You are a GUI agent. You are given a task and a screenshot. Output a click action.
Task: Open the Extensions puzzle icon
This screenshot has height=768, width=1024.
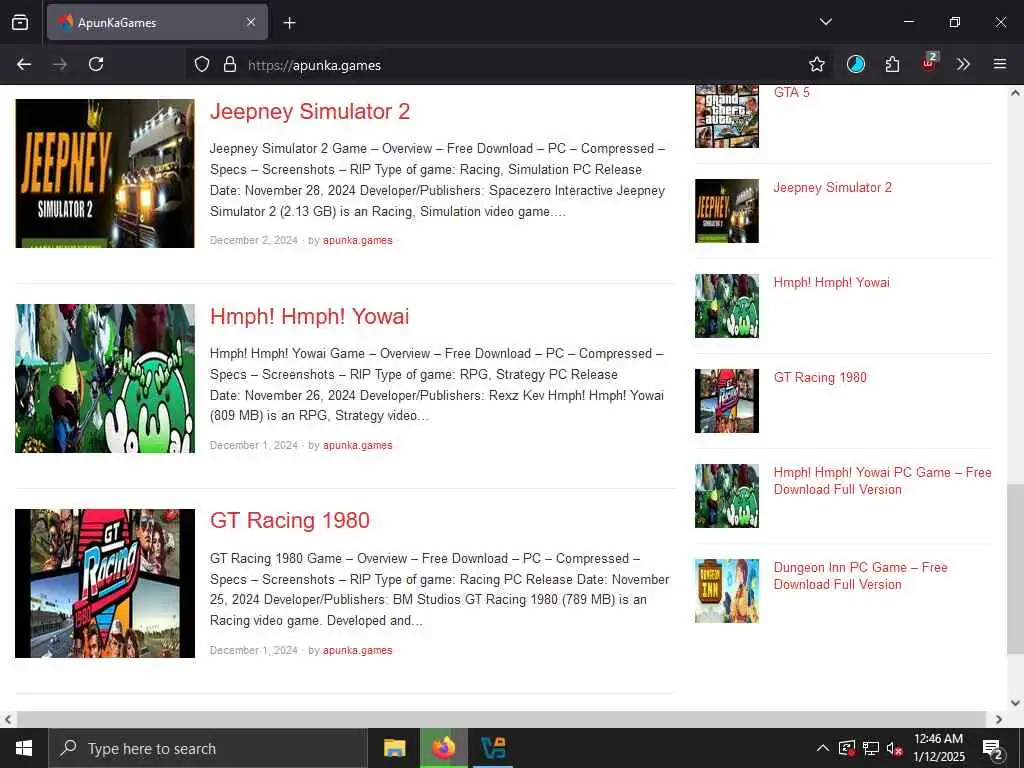(892, 64)
